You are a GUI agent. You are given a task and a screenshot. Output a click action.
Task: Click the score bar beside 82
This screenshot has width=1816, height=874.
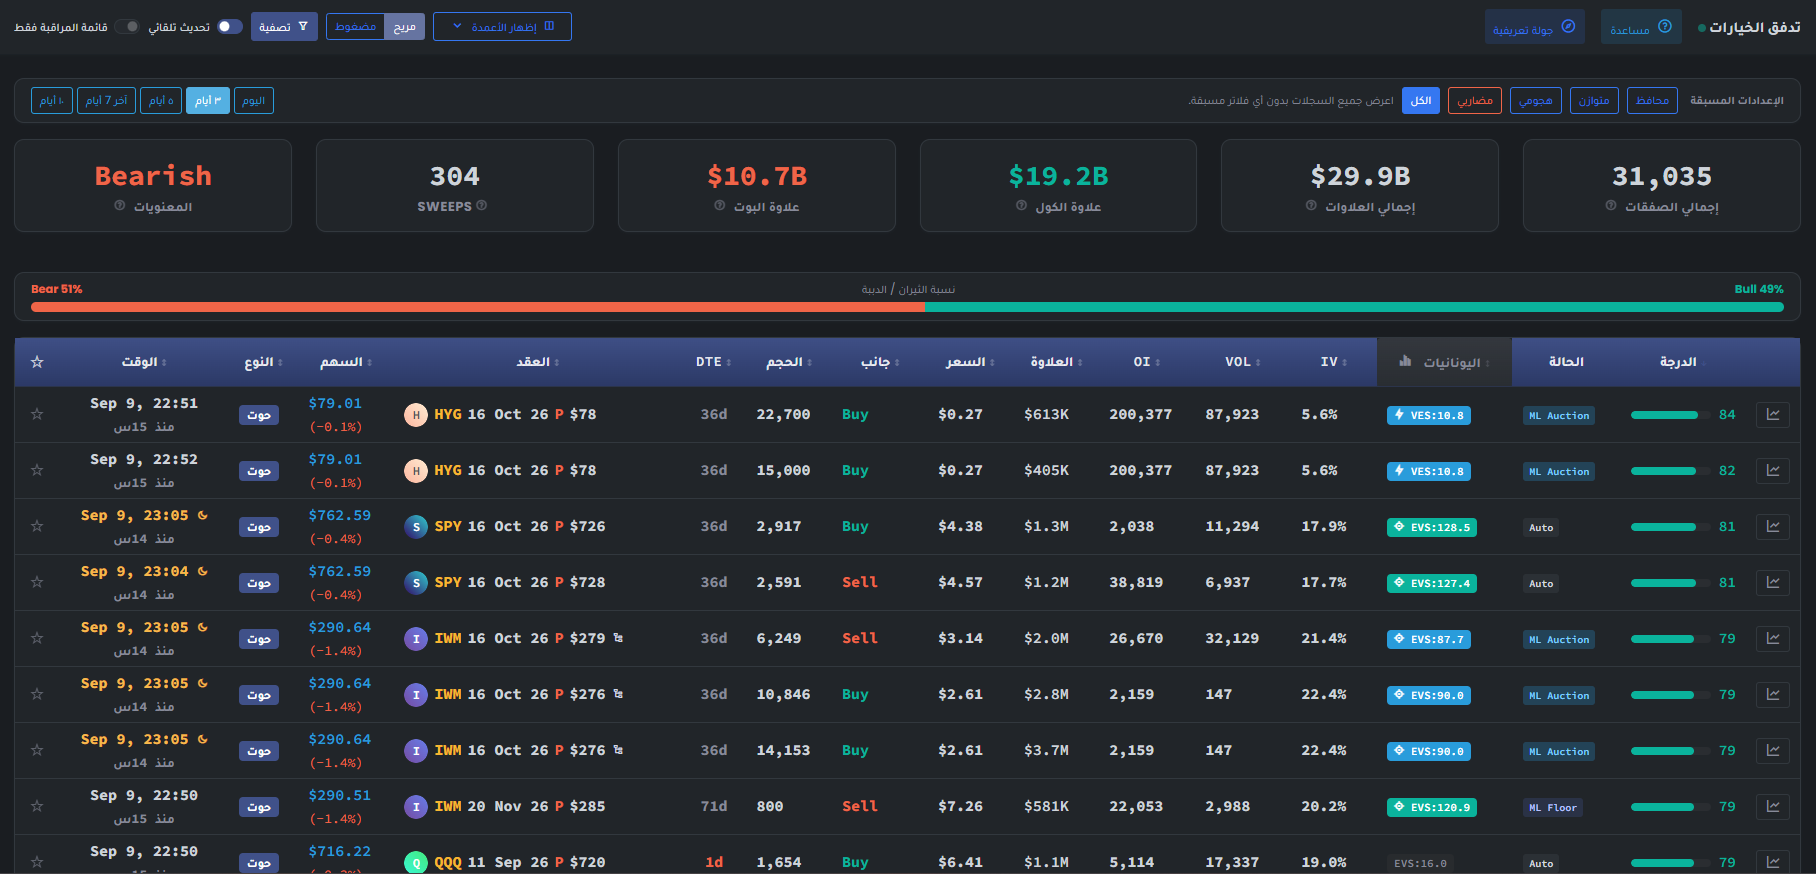(x=1671, y=471)
